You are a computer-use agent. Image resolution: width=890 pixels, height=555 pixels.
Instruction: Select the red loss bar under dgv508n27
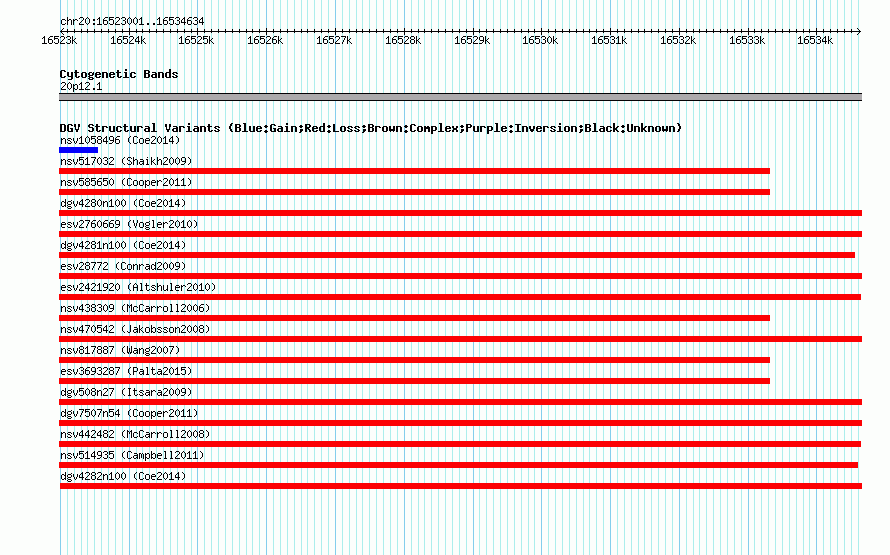[460, 402]
